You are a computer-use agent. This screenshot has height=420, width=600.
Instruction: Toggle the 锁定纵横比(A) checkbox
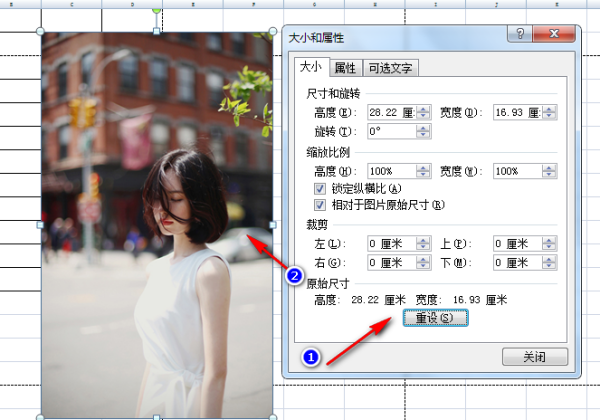click(320, 189)
